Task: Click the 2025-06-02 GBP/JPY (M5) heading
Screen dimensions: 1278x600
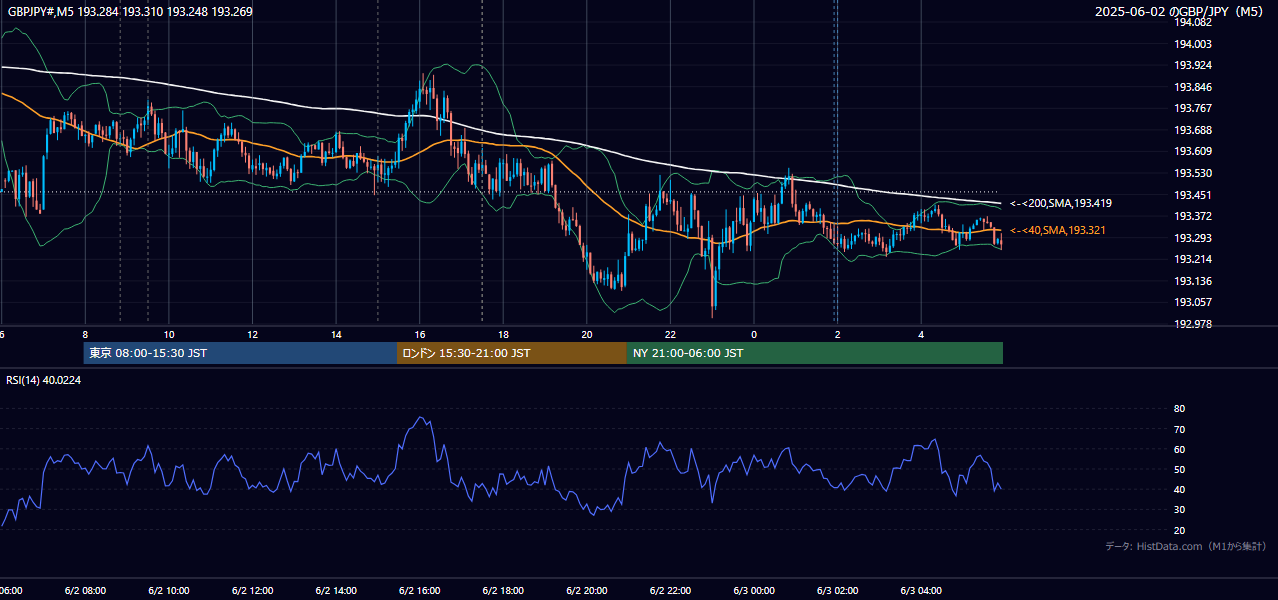Action: 1180,12
